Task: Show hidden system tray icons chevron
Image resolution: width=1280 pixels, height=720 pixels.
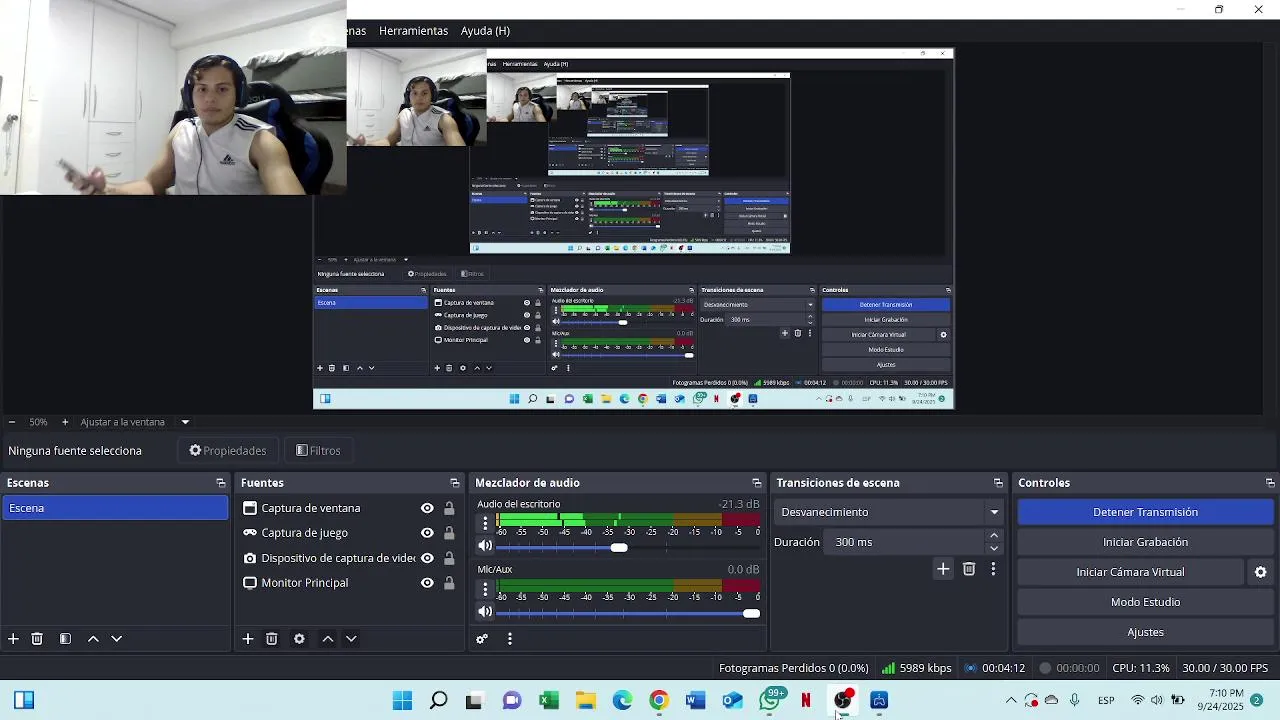Action: click(x=1011, y=700)
